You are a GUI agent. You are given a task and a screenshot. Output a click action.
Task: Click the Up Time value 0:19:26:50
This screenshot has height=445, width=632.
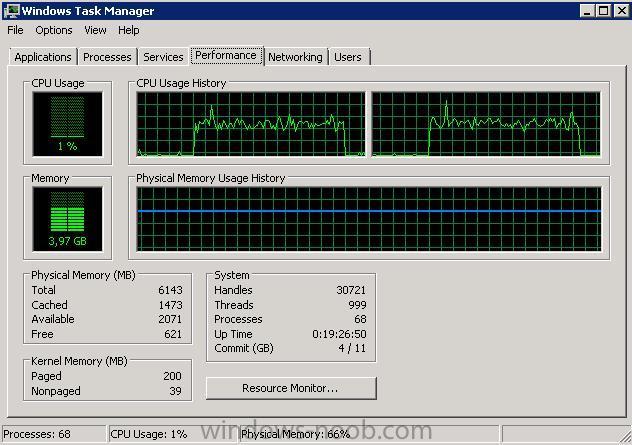[339, 334]
